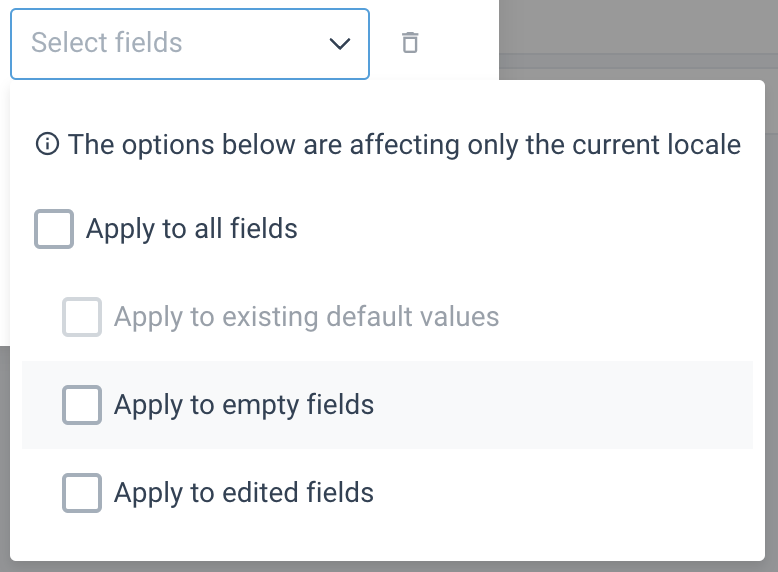Click the trash delete icon
This screenshot has width=778, height=572.
coord(410,43)
